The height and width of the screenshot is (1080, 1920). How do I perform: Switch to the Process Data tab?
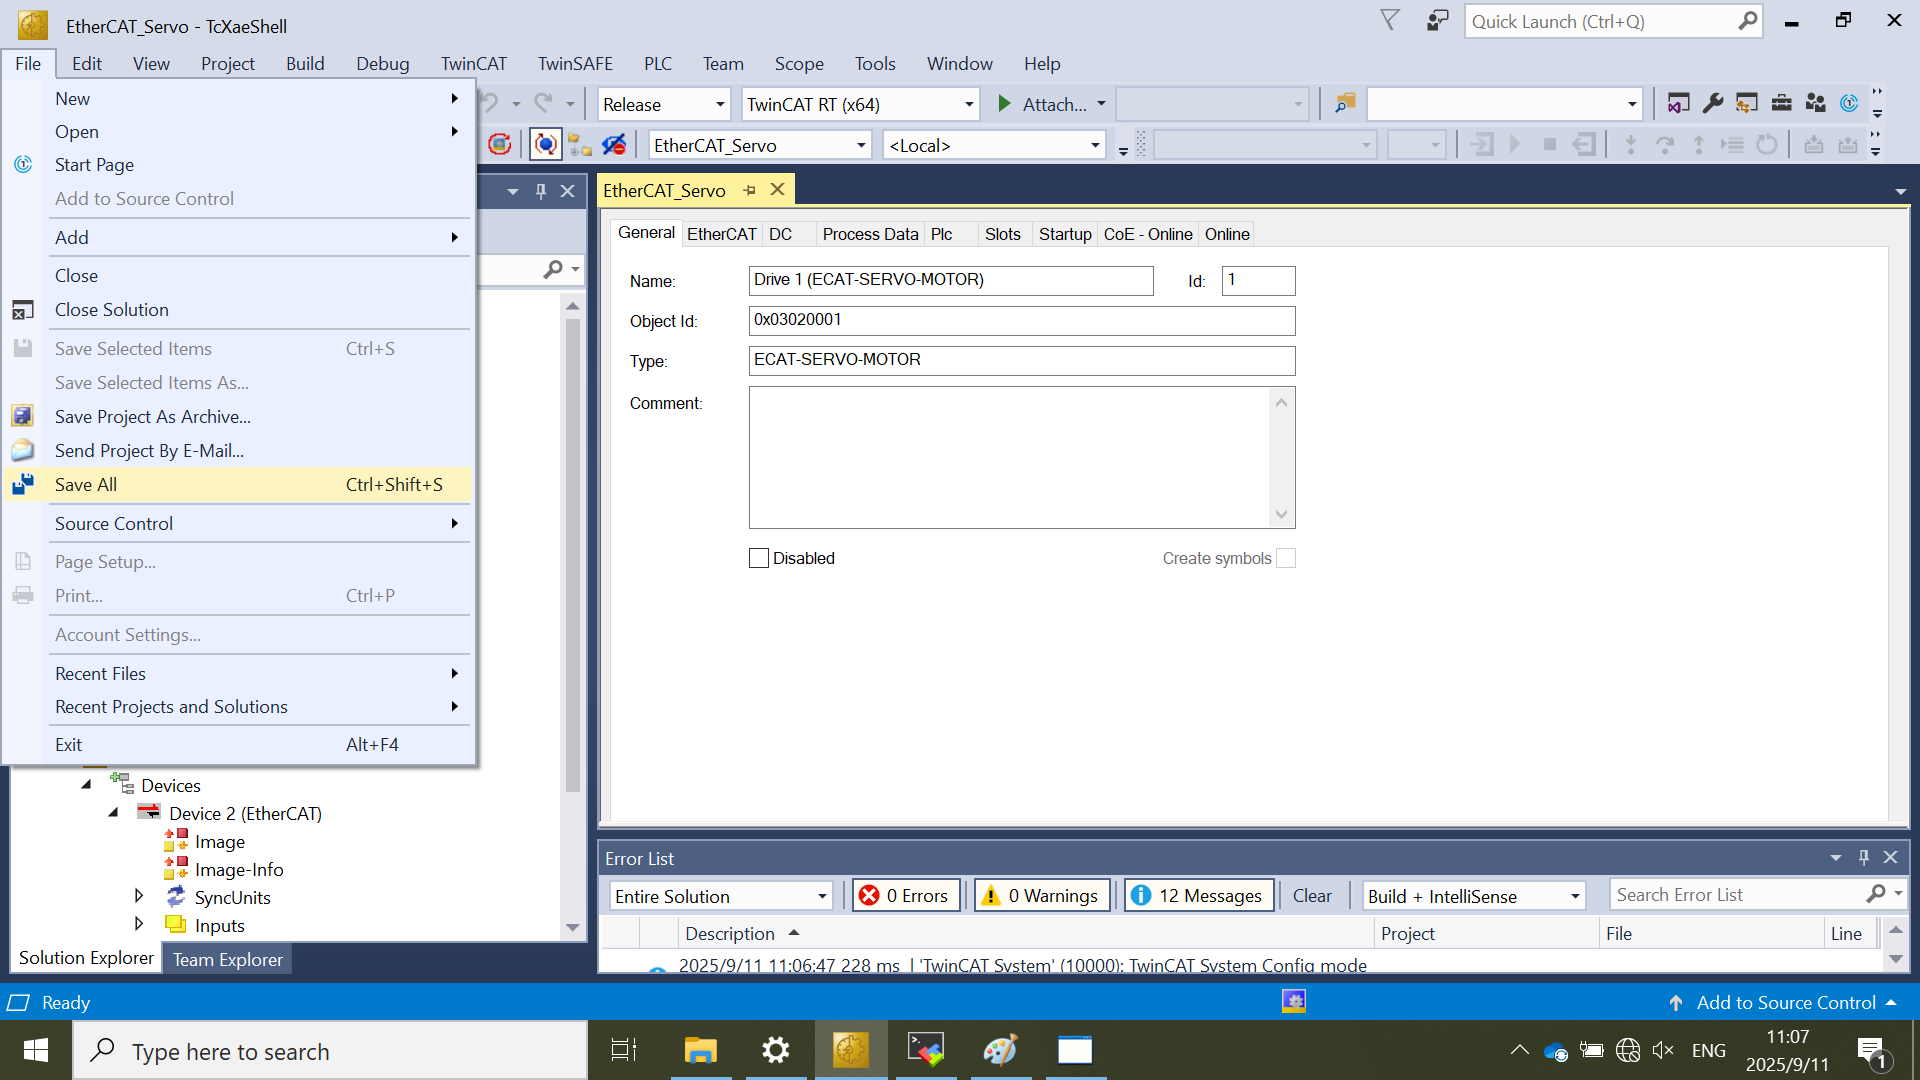tap(869, 234)
